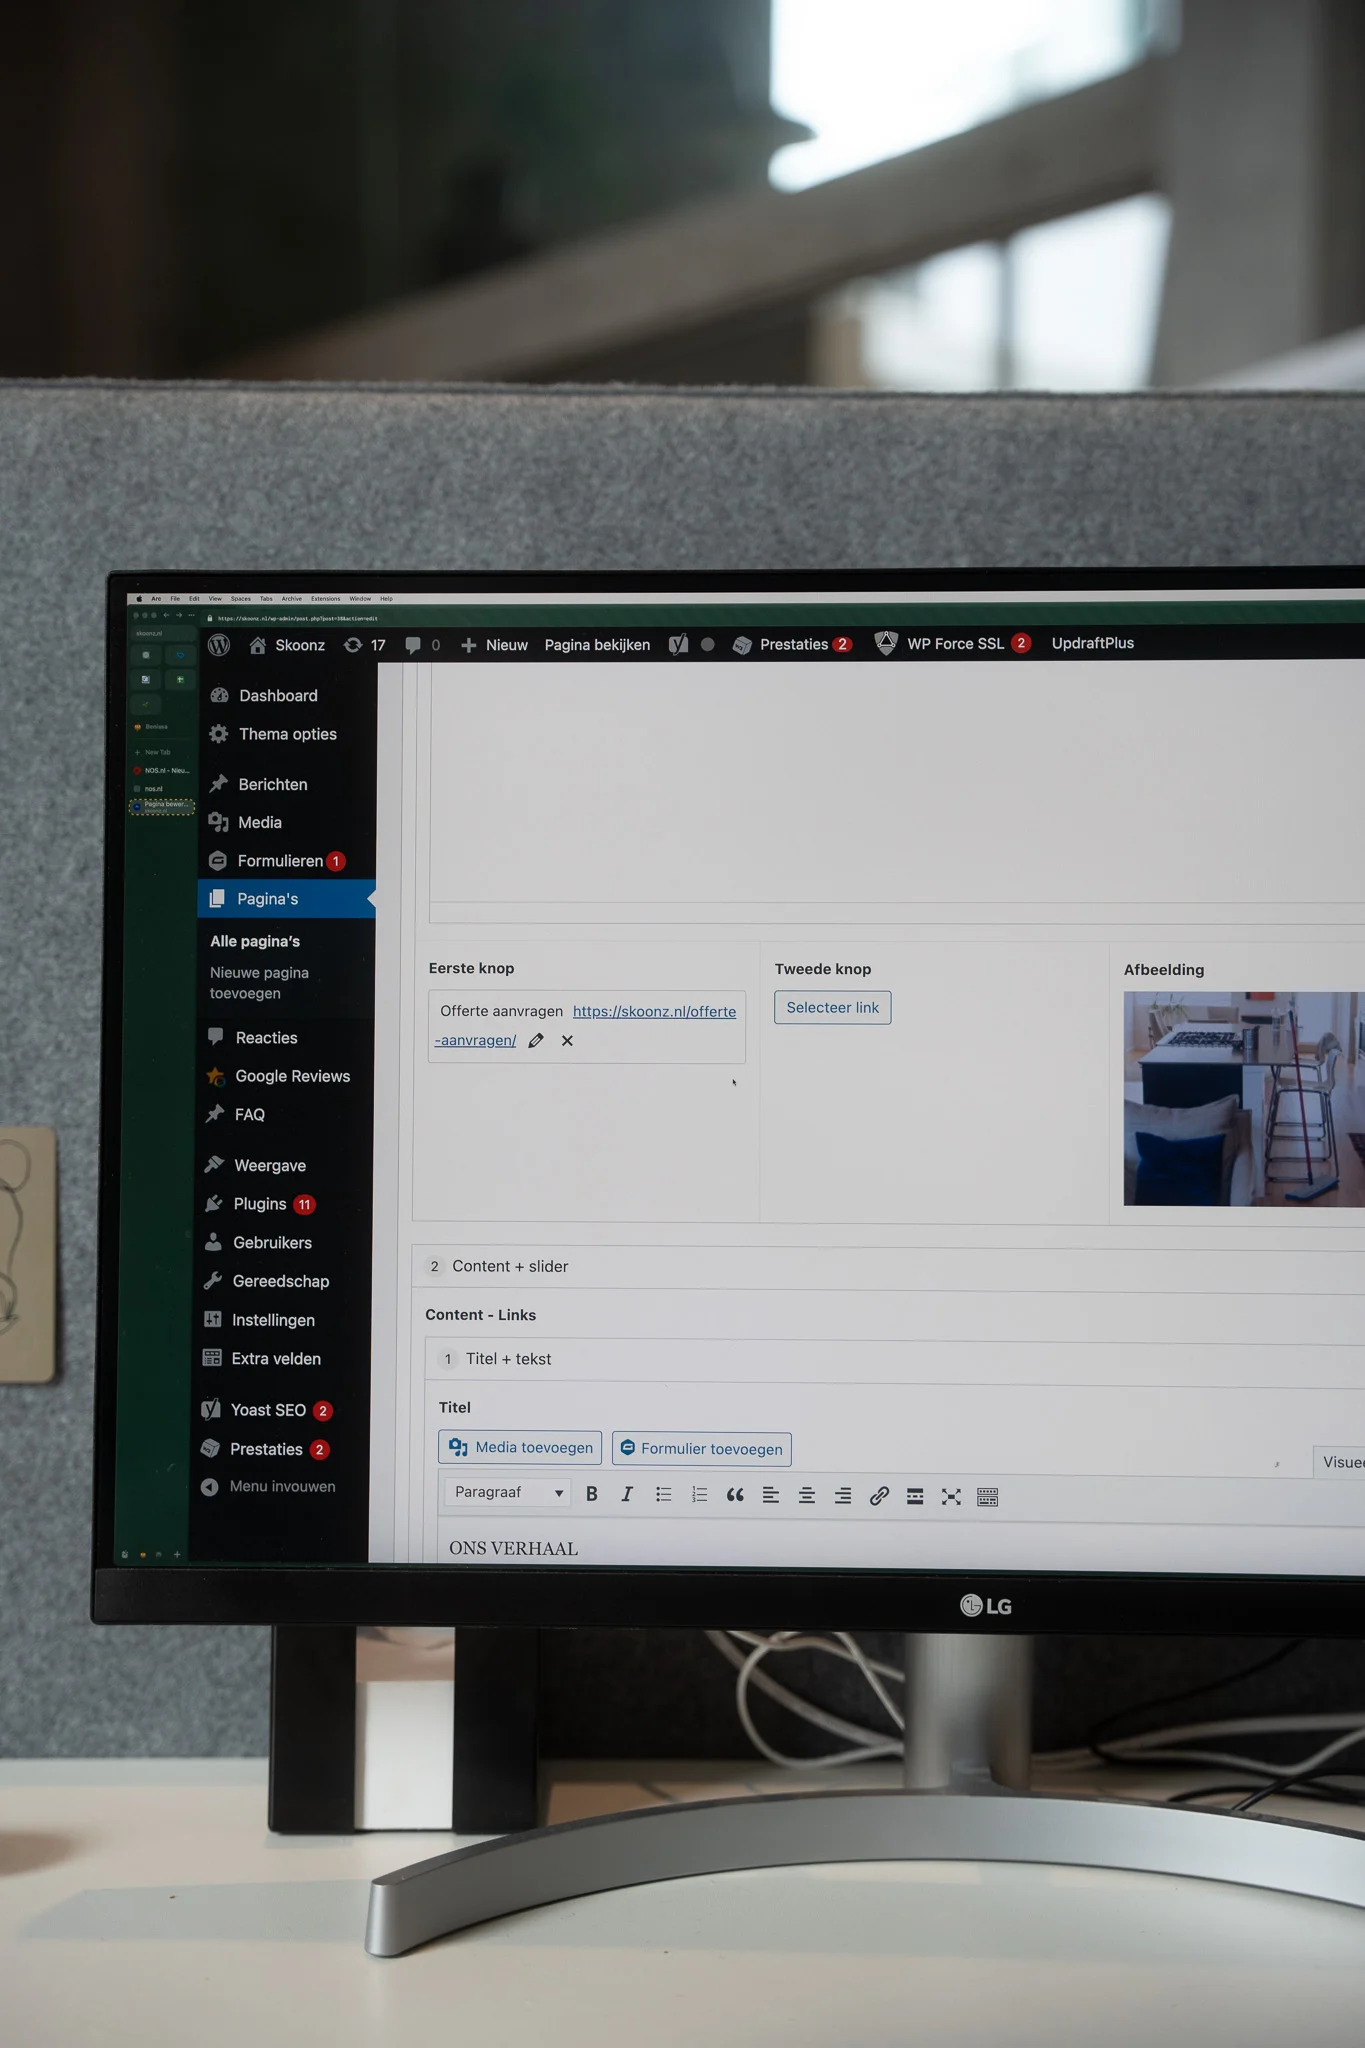This screenshot has height=2048, width=1365.
Task: Open the Plugins menu
Action: click(x=260, y=1204)
